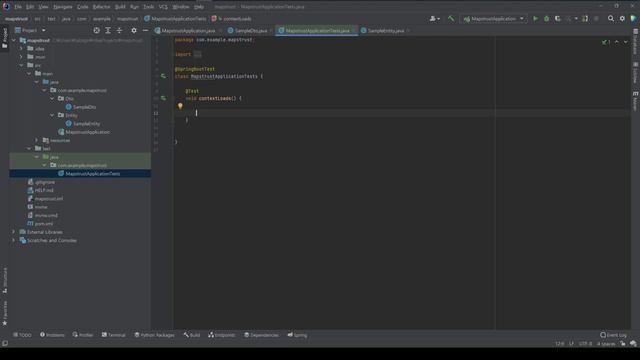Expand all icon in Project panel
Screen dimensions: 640x360
108,30
